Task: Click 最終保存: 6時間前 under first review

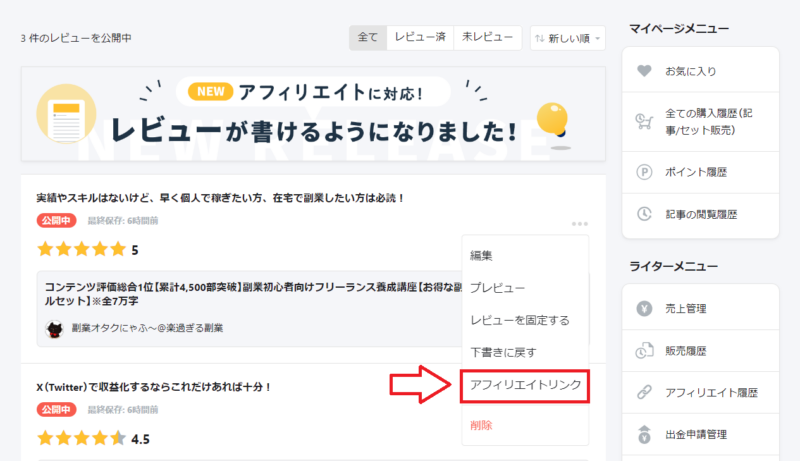Action: 123,221
